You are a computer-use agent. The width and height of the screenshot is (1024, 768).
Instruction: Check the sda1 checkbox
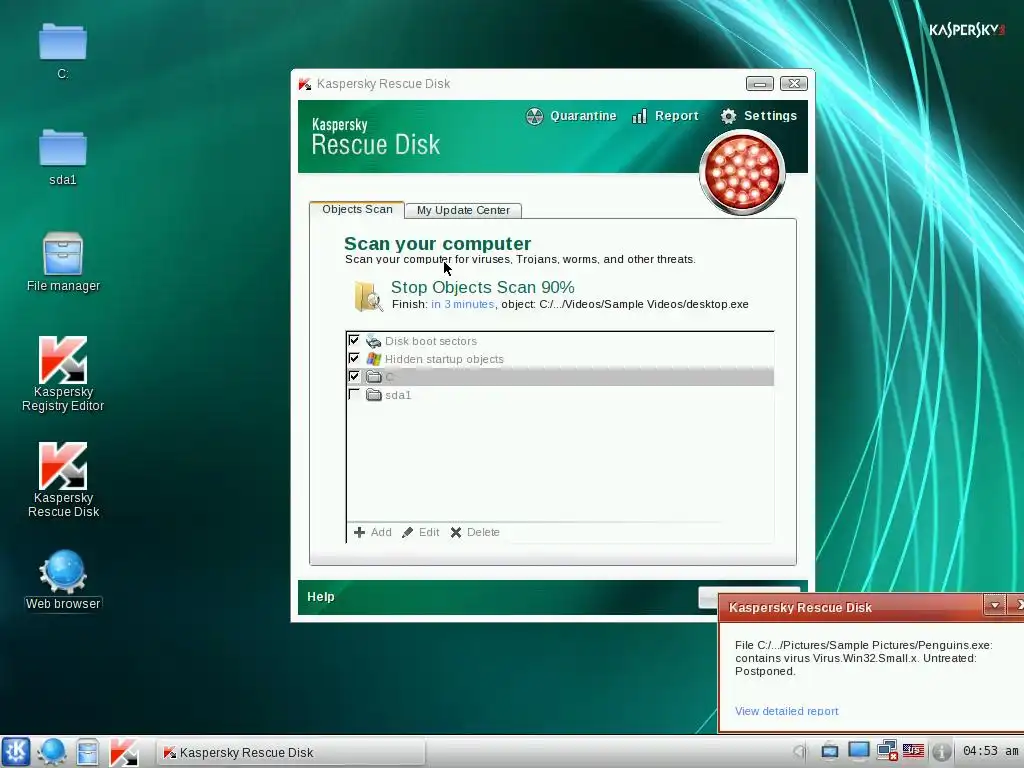(354, 394)
